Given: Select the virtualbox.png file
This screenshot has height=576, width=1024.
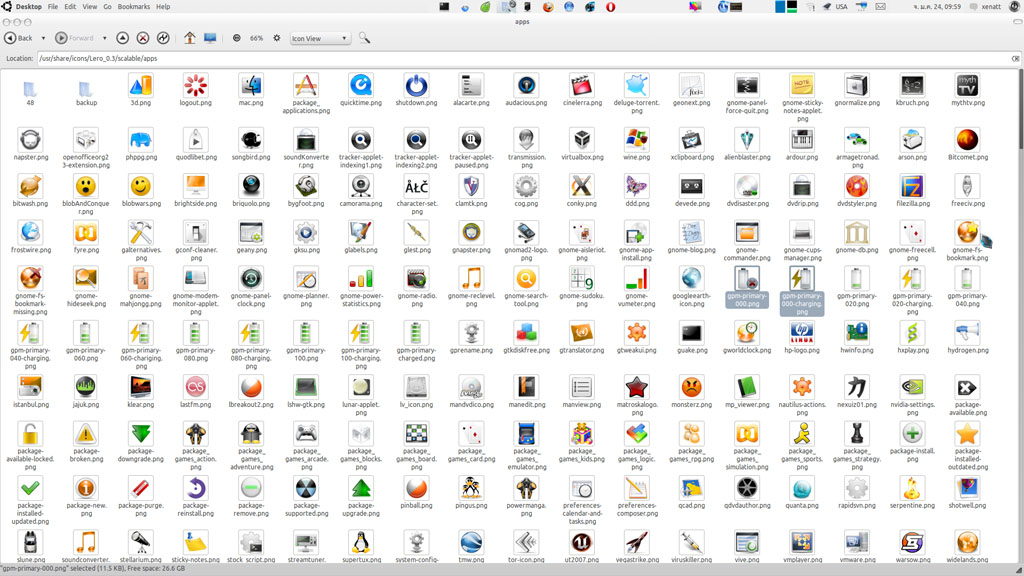Looking at the screenshot, I should tap(581, 144).
